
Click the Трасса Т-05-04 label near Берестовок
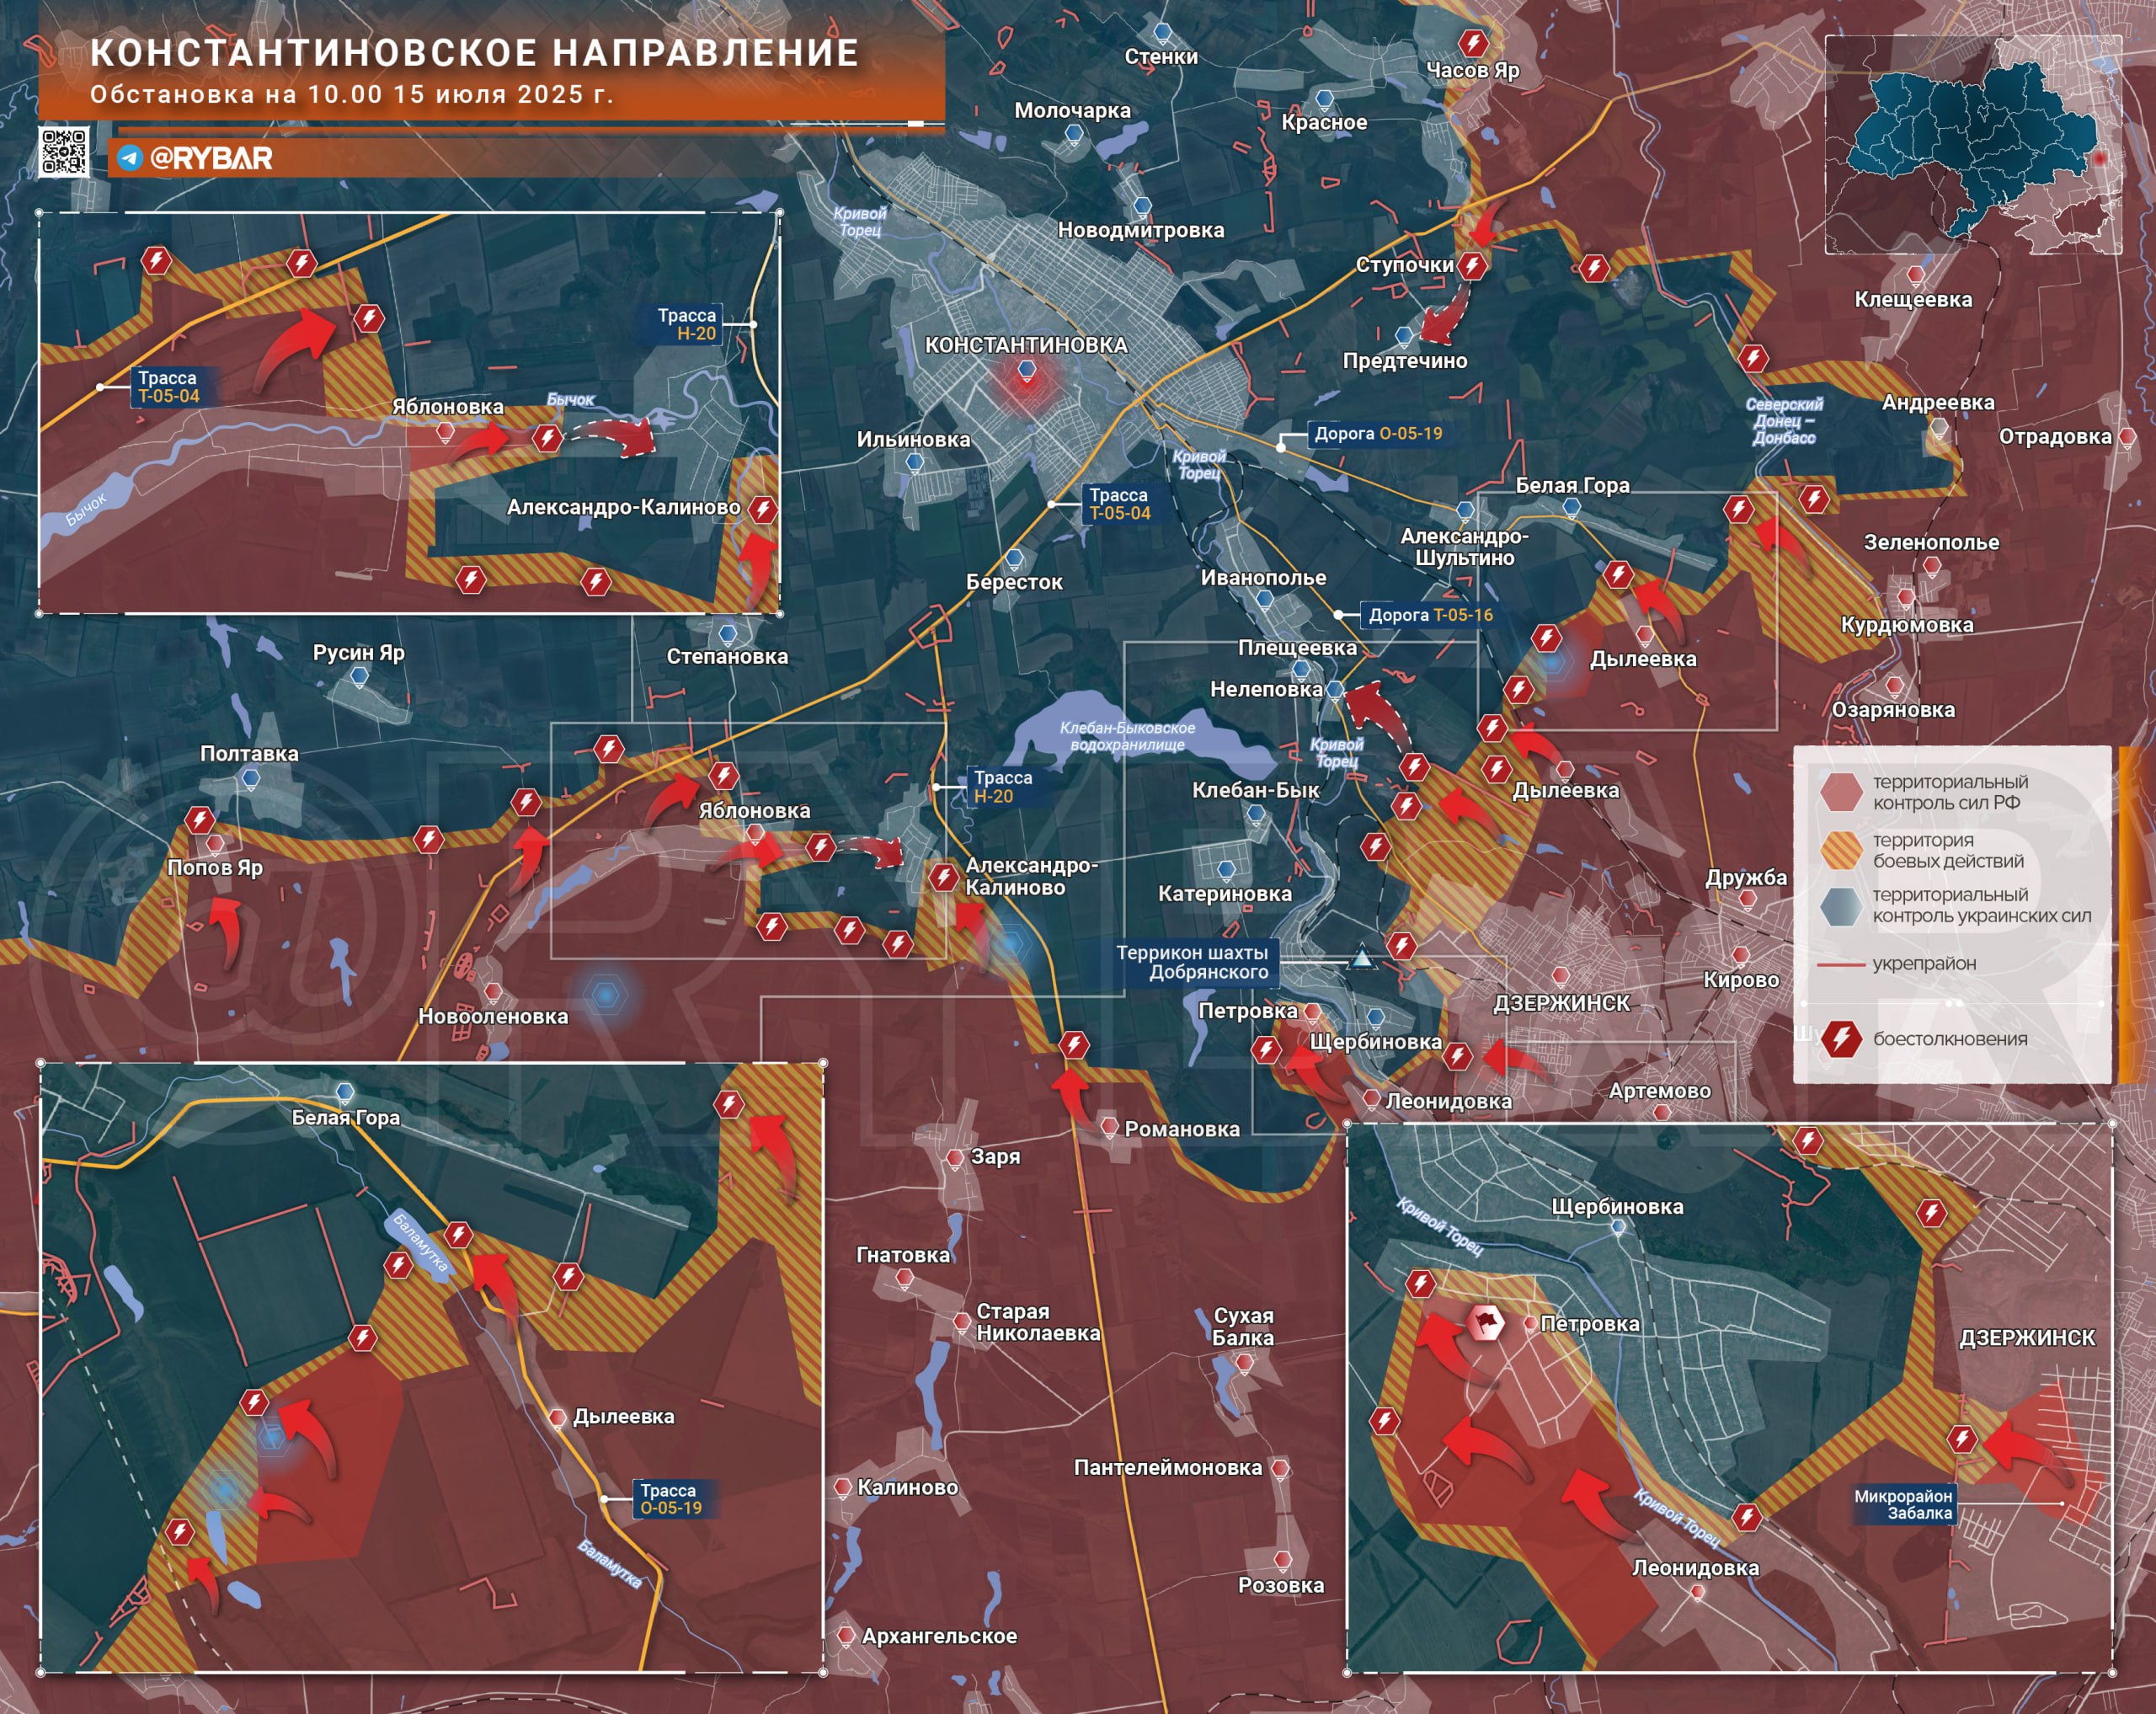(1119, 504)
